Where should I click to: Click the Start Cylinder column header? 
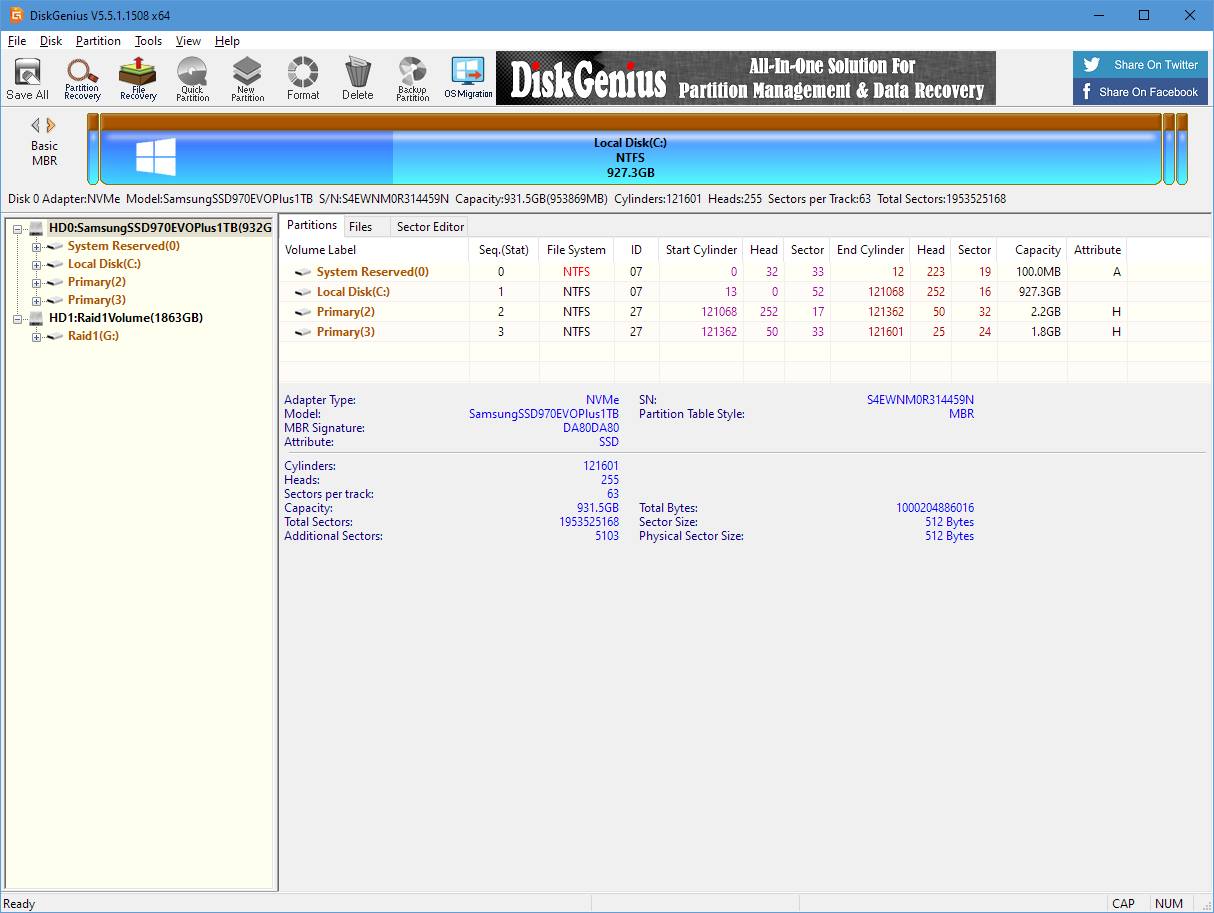pyautogui.click(x=701, y=250)
